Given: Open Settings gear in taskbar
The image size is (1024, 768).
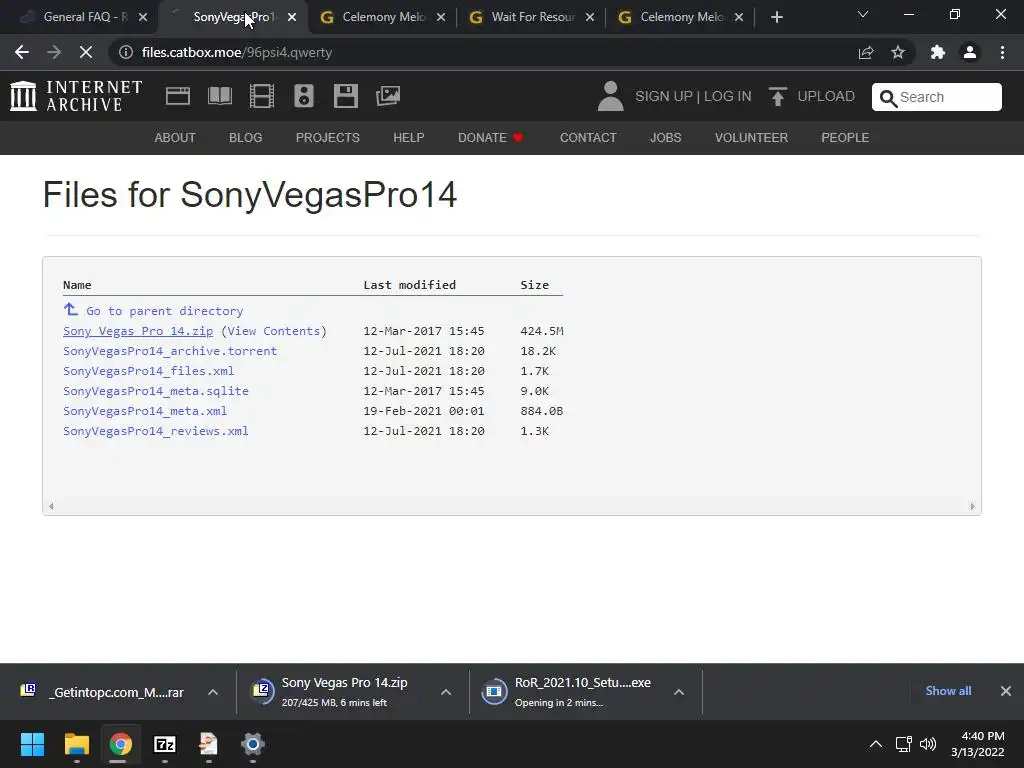Looking at the screenshot, I should click(x=253, y=744).
